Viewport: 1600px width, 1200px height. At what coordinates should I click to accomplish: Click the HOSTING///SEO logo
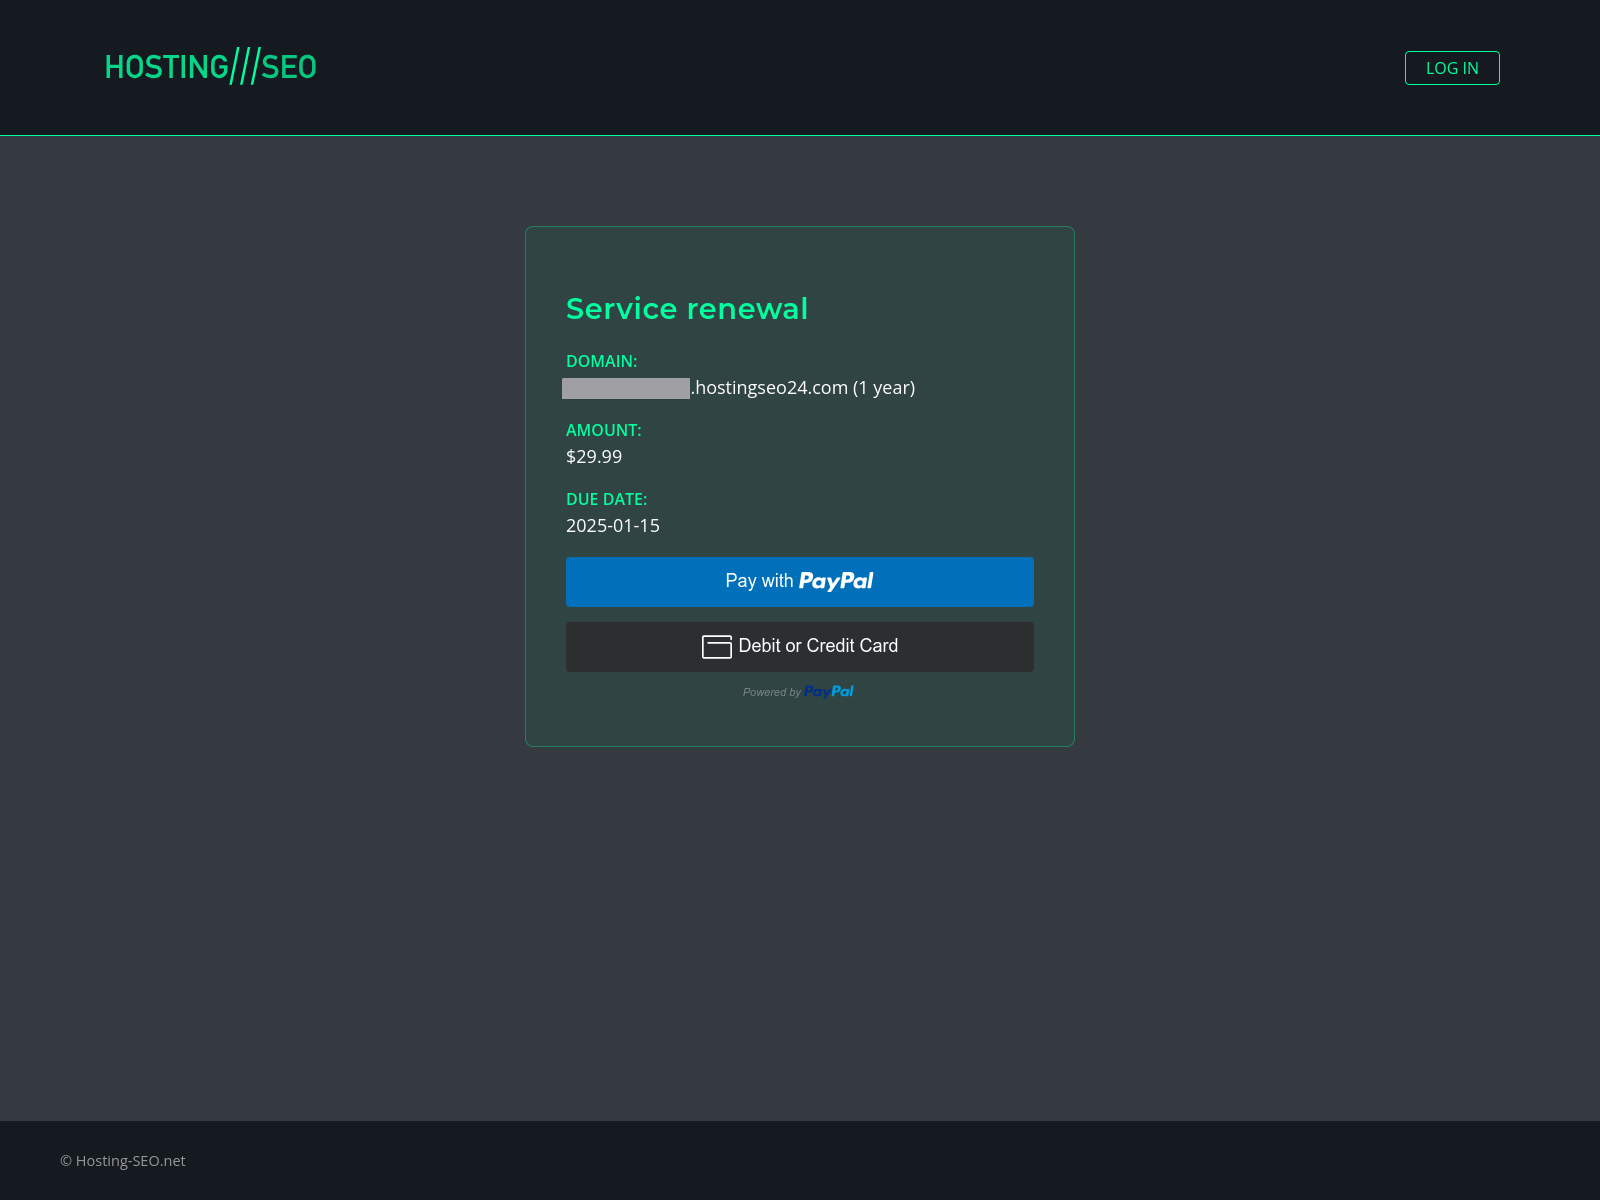pyautogui.click(x=211, y=67)
